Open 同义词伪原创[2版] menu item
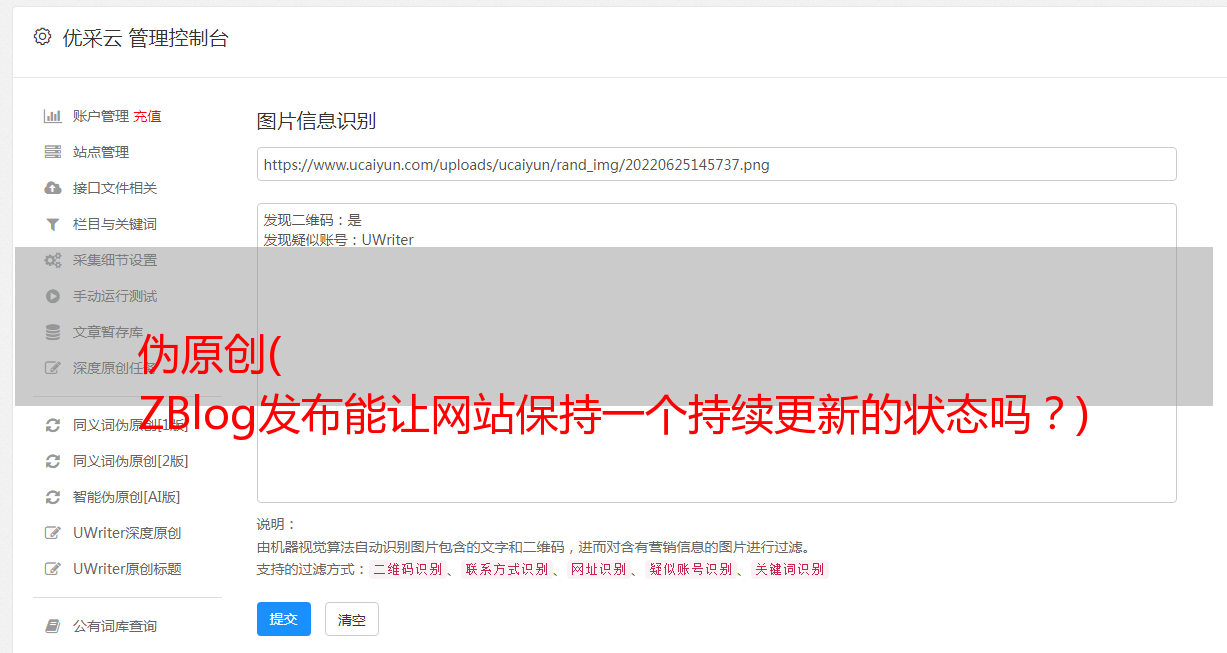The height and width of the screenshot is (653, 1227). point(131,461)
